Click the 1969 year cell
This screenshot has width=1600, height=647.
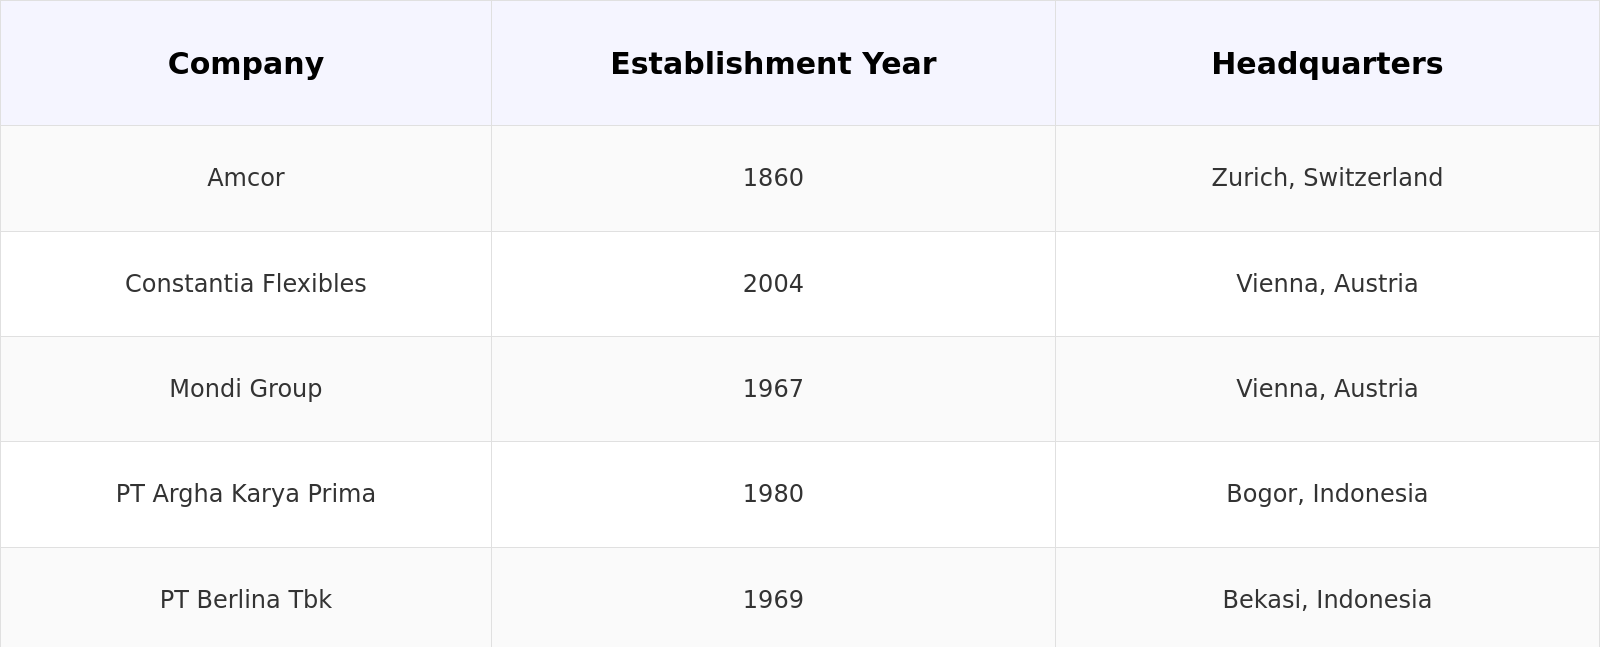pos(773,600)
